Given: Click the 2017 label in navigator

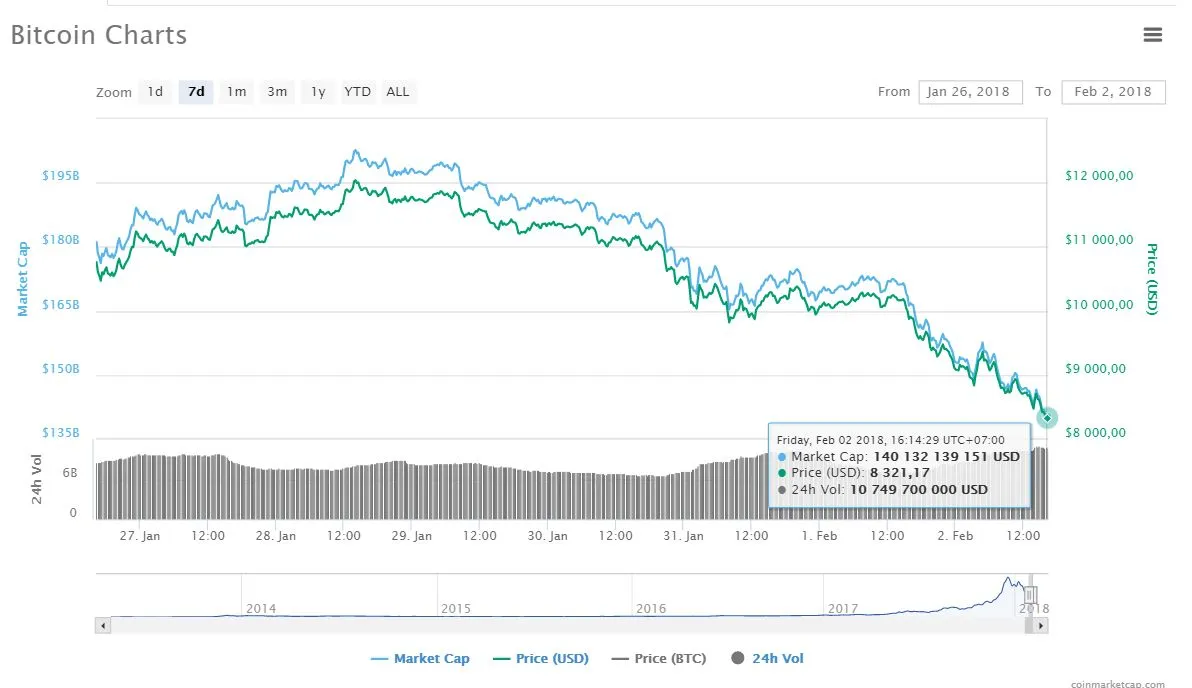Looking at the screenshot, I should [842, 608].
